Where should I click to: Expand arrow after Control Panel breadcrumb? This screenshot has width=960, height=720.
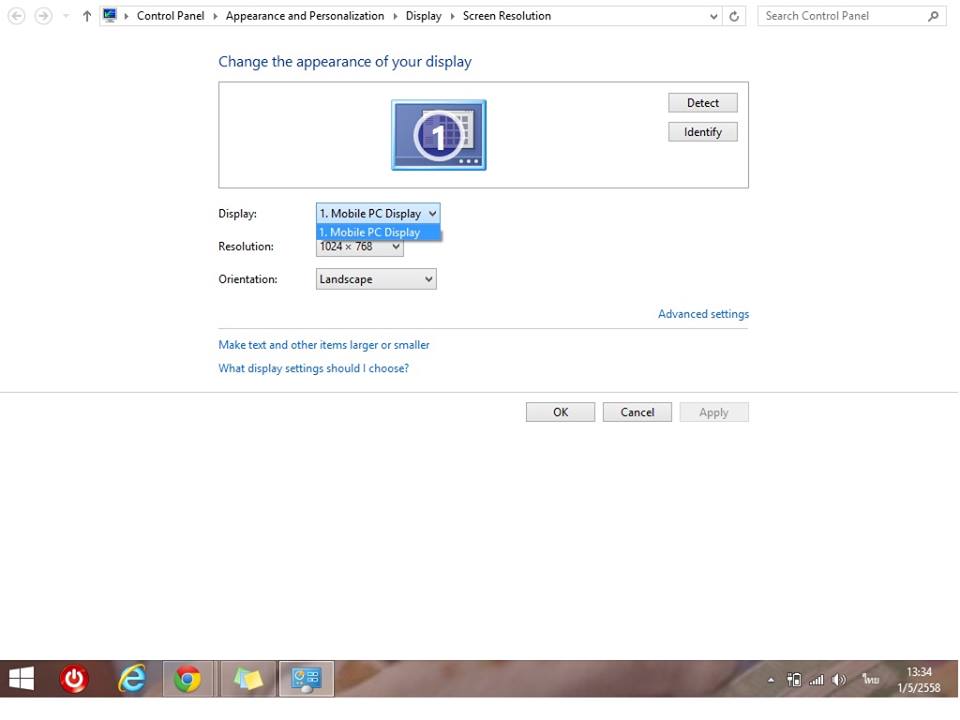point(215,17)
